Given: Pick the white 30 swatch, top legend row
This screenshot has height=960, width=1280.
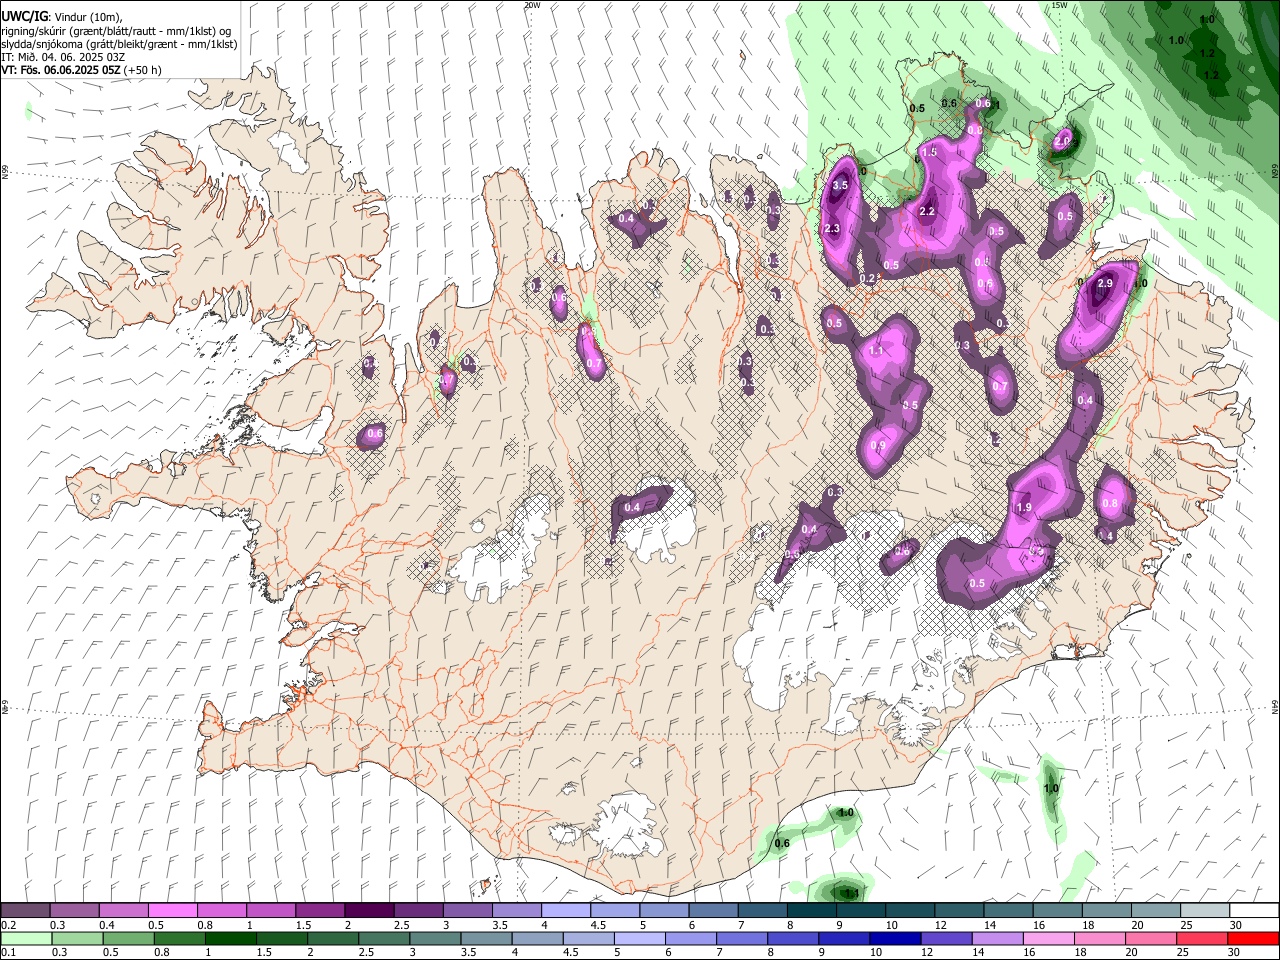Looking at the screenshot, I should (1254, 911).
